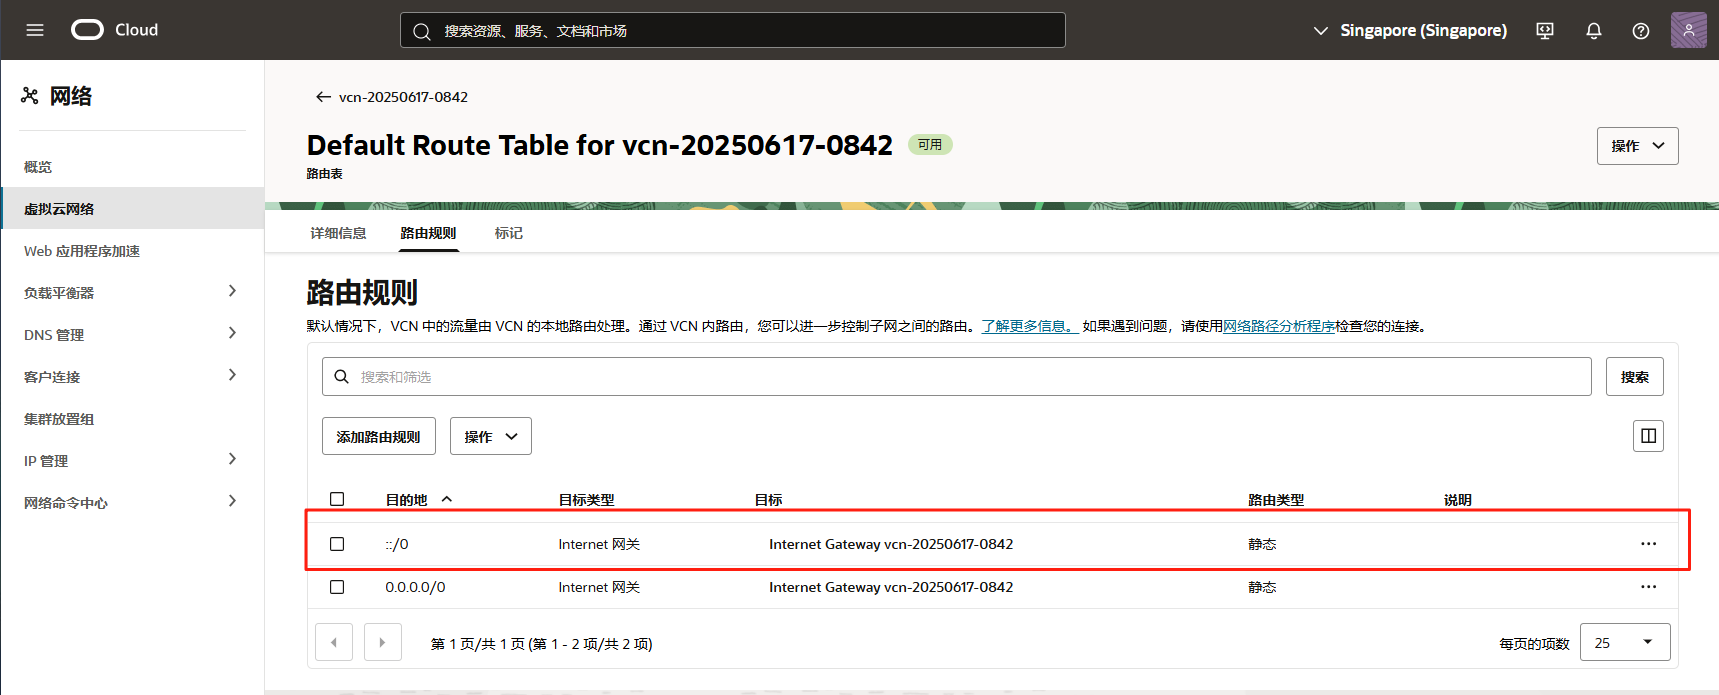Open the Singapore region dropdown
The width and height of the screenshot is (1719, 695).
coord(1410,31)
